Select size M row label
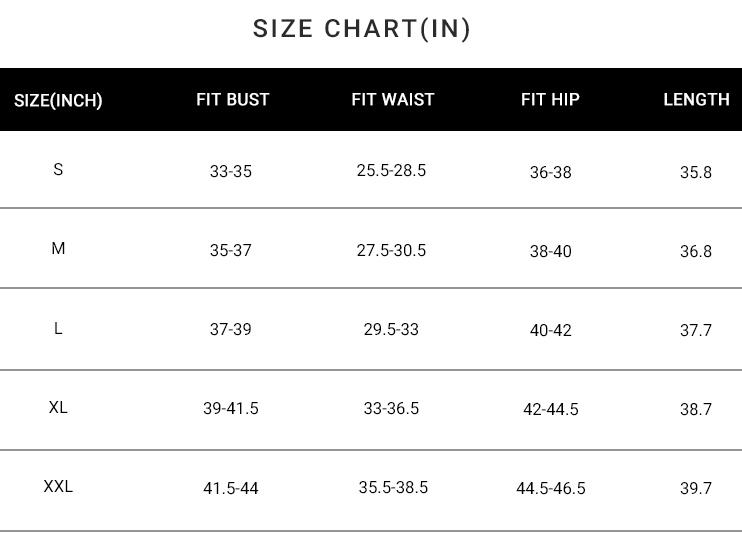This screenshot has height=551, width=742. [58, 248]
